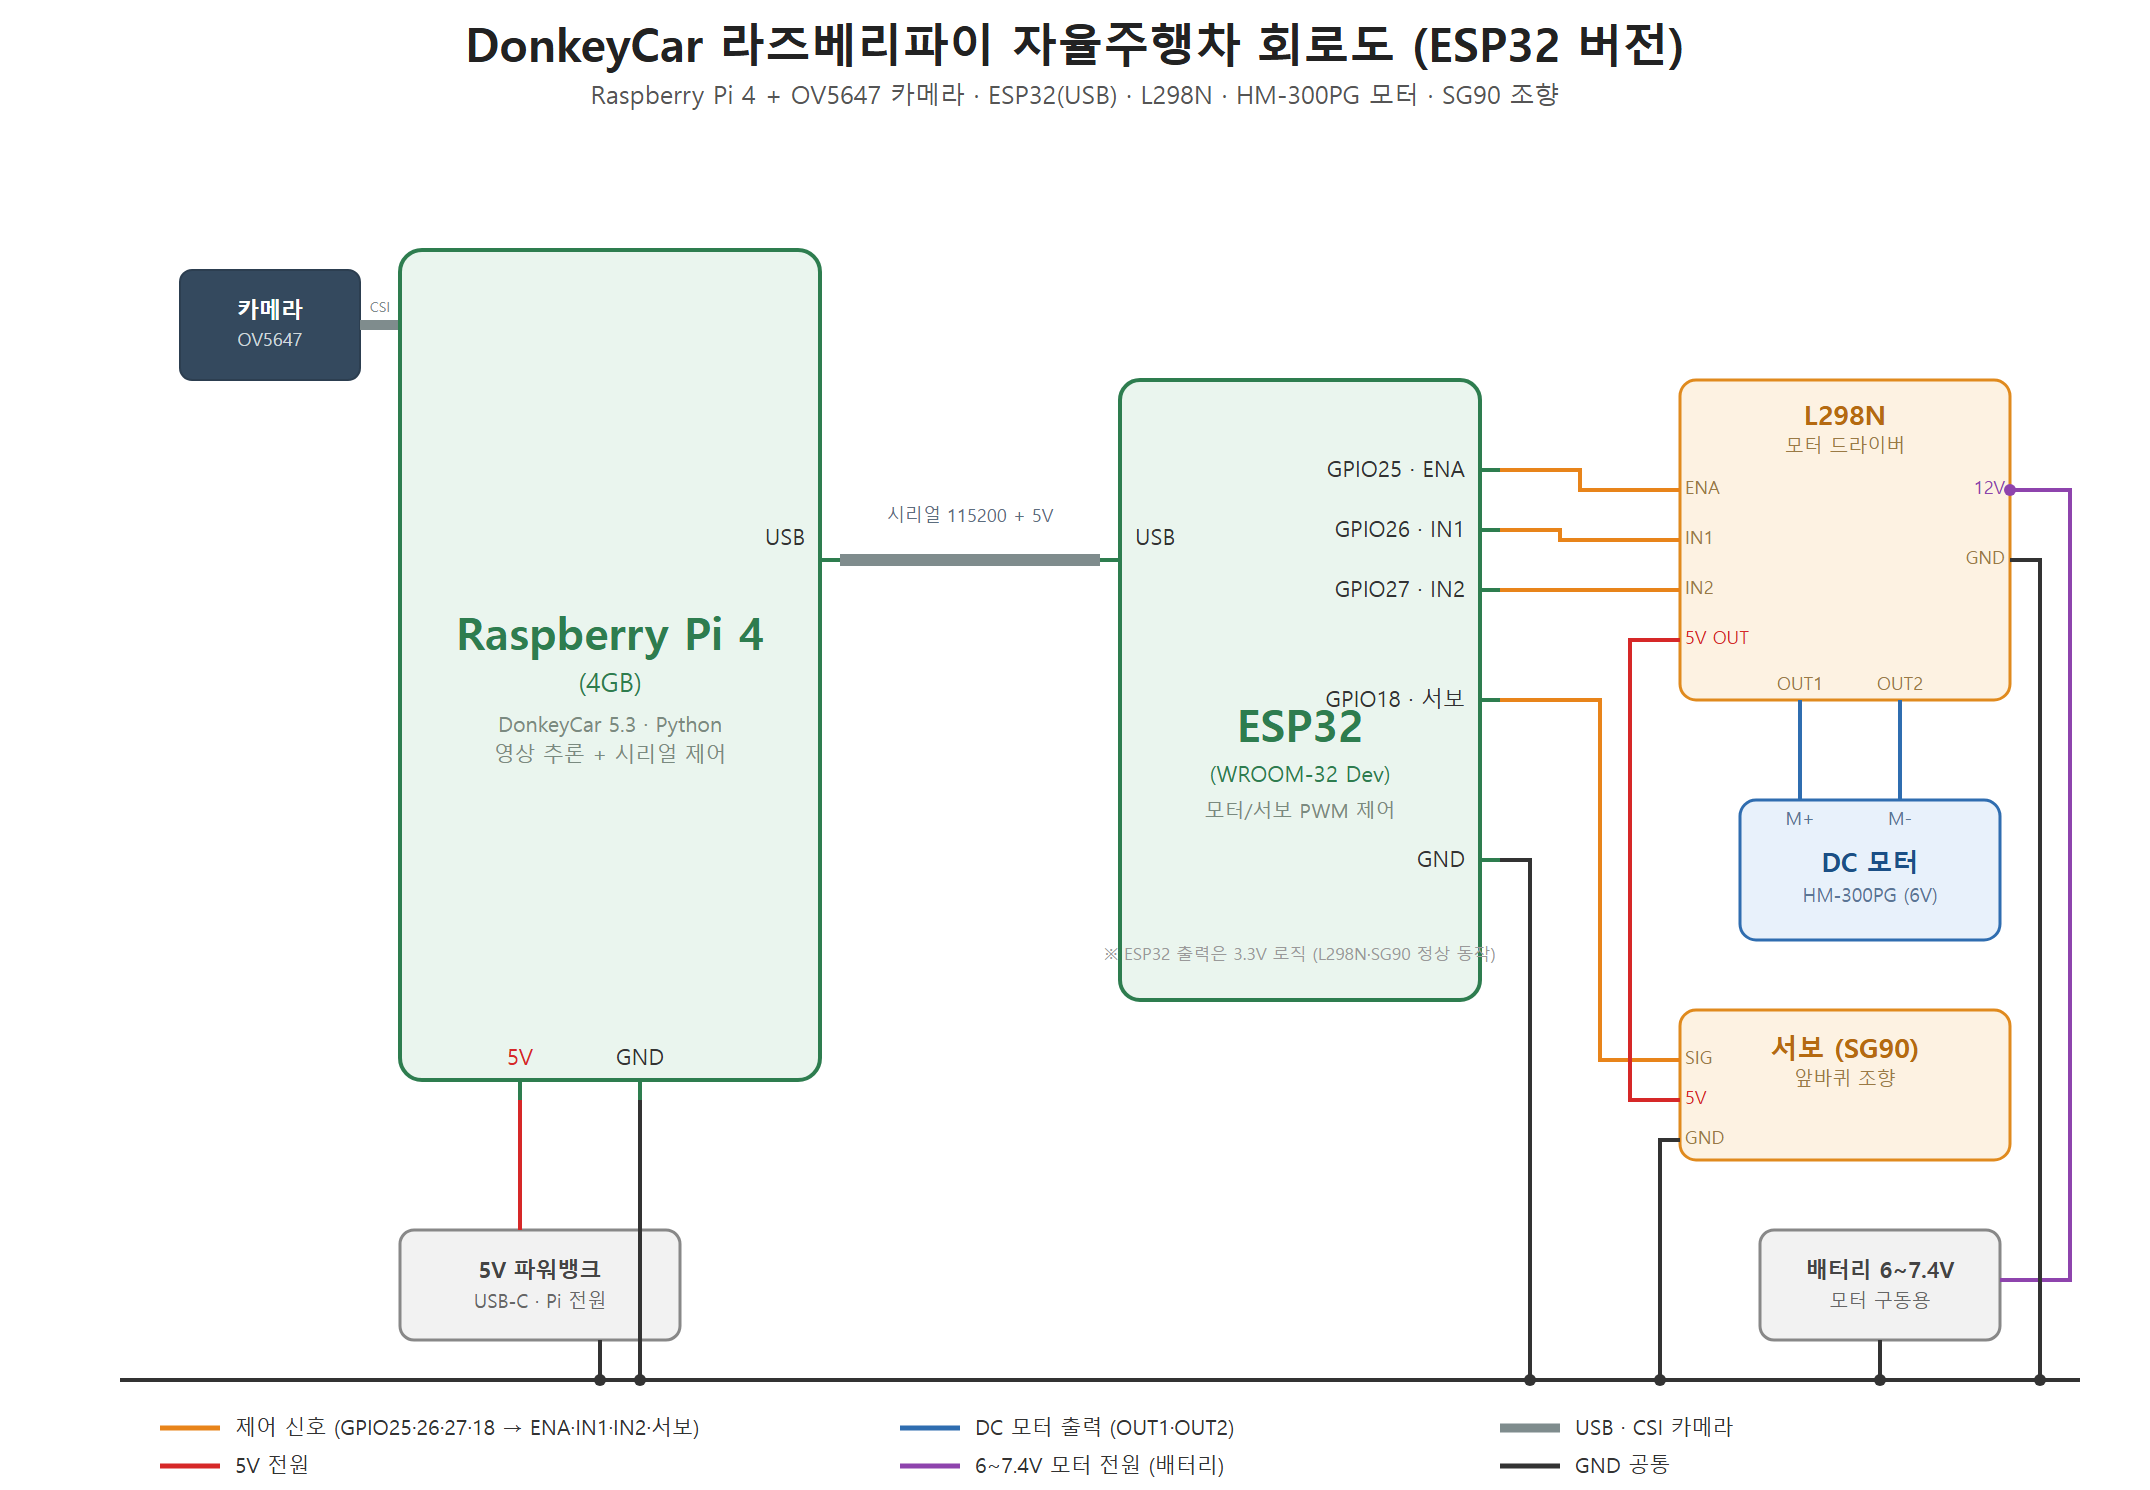Select the red 5V 전원 legend line
Image resolution: width=2150 pixels, height=1490 pixels.
tap(190, 1466)
